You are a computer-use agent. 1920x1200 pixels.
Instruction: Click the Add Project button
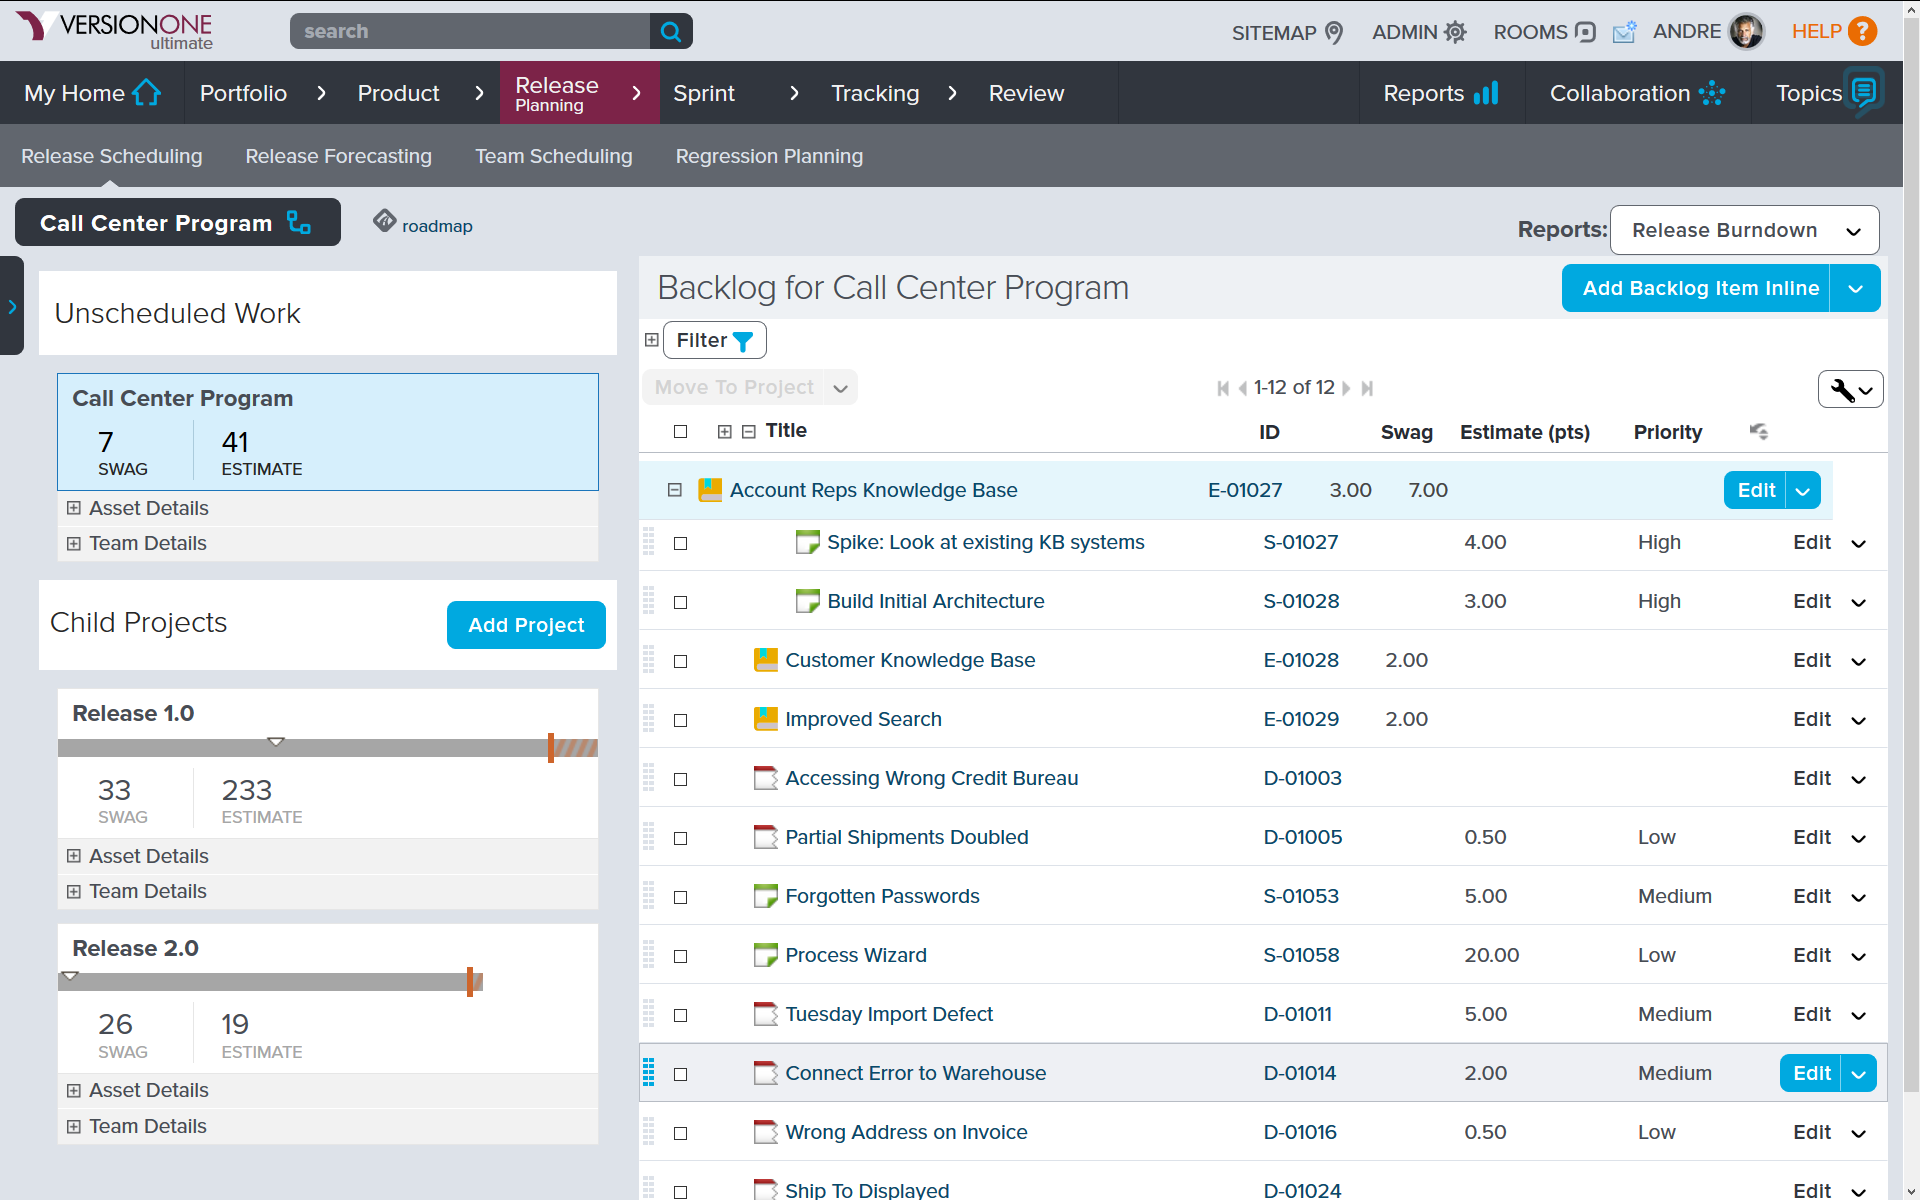pyautogui.click(x=526, y=625)
